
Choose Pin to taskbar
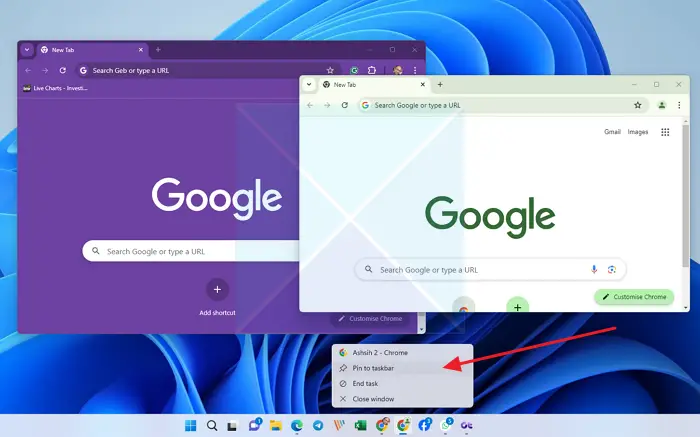[402, 368]
